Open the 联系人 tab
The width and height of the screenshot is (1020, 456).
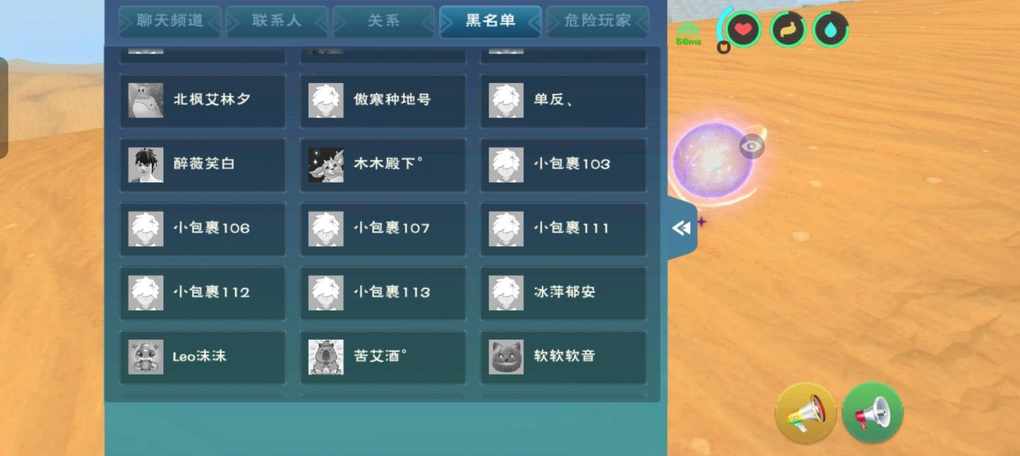point(276,21)
